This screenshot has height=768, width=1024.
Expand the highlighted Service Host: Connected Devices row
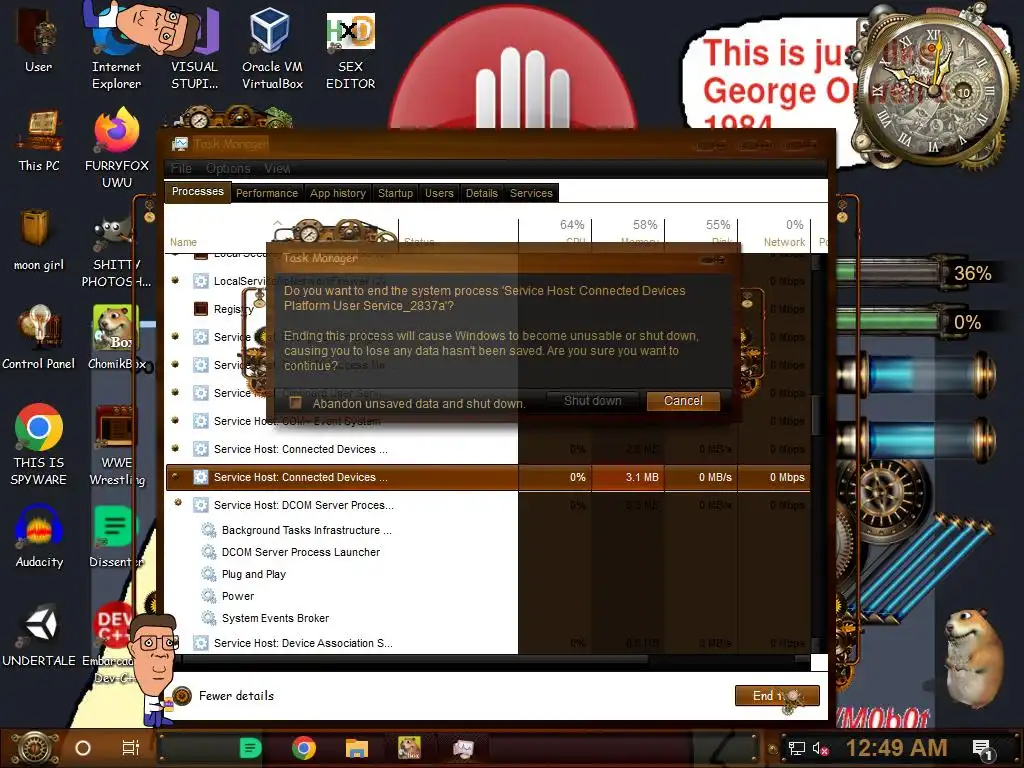point(175,477)
